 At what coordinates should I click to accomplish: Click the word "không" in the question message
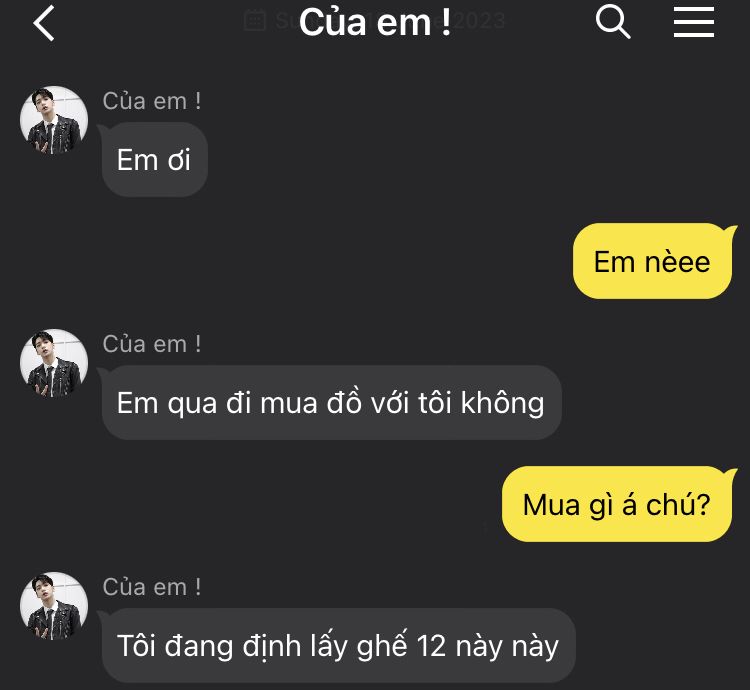coord(502,403)
